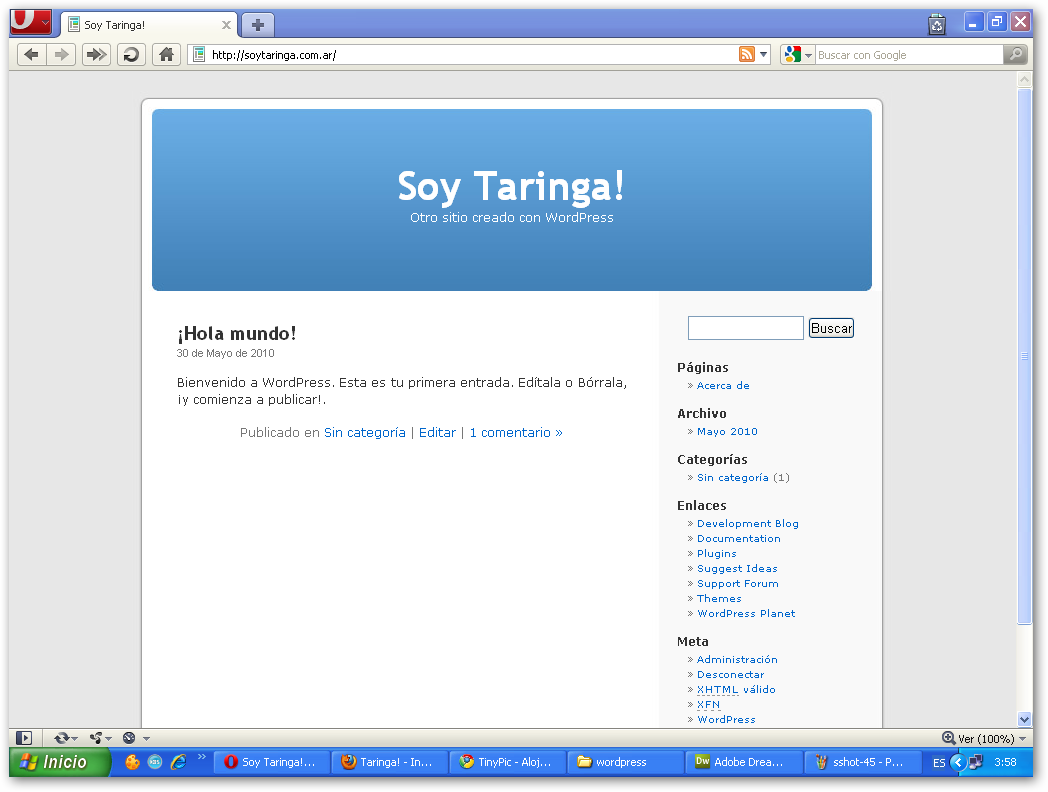Viewport: 1048px width, 792px height.
Task: Click the search magnifier button in toolbar
Action: 1016,55
